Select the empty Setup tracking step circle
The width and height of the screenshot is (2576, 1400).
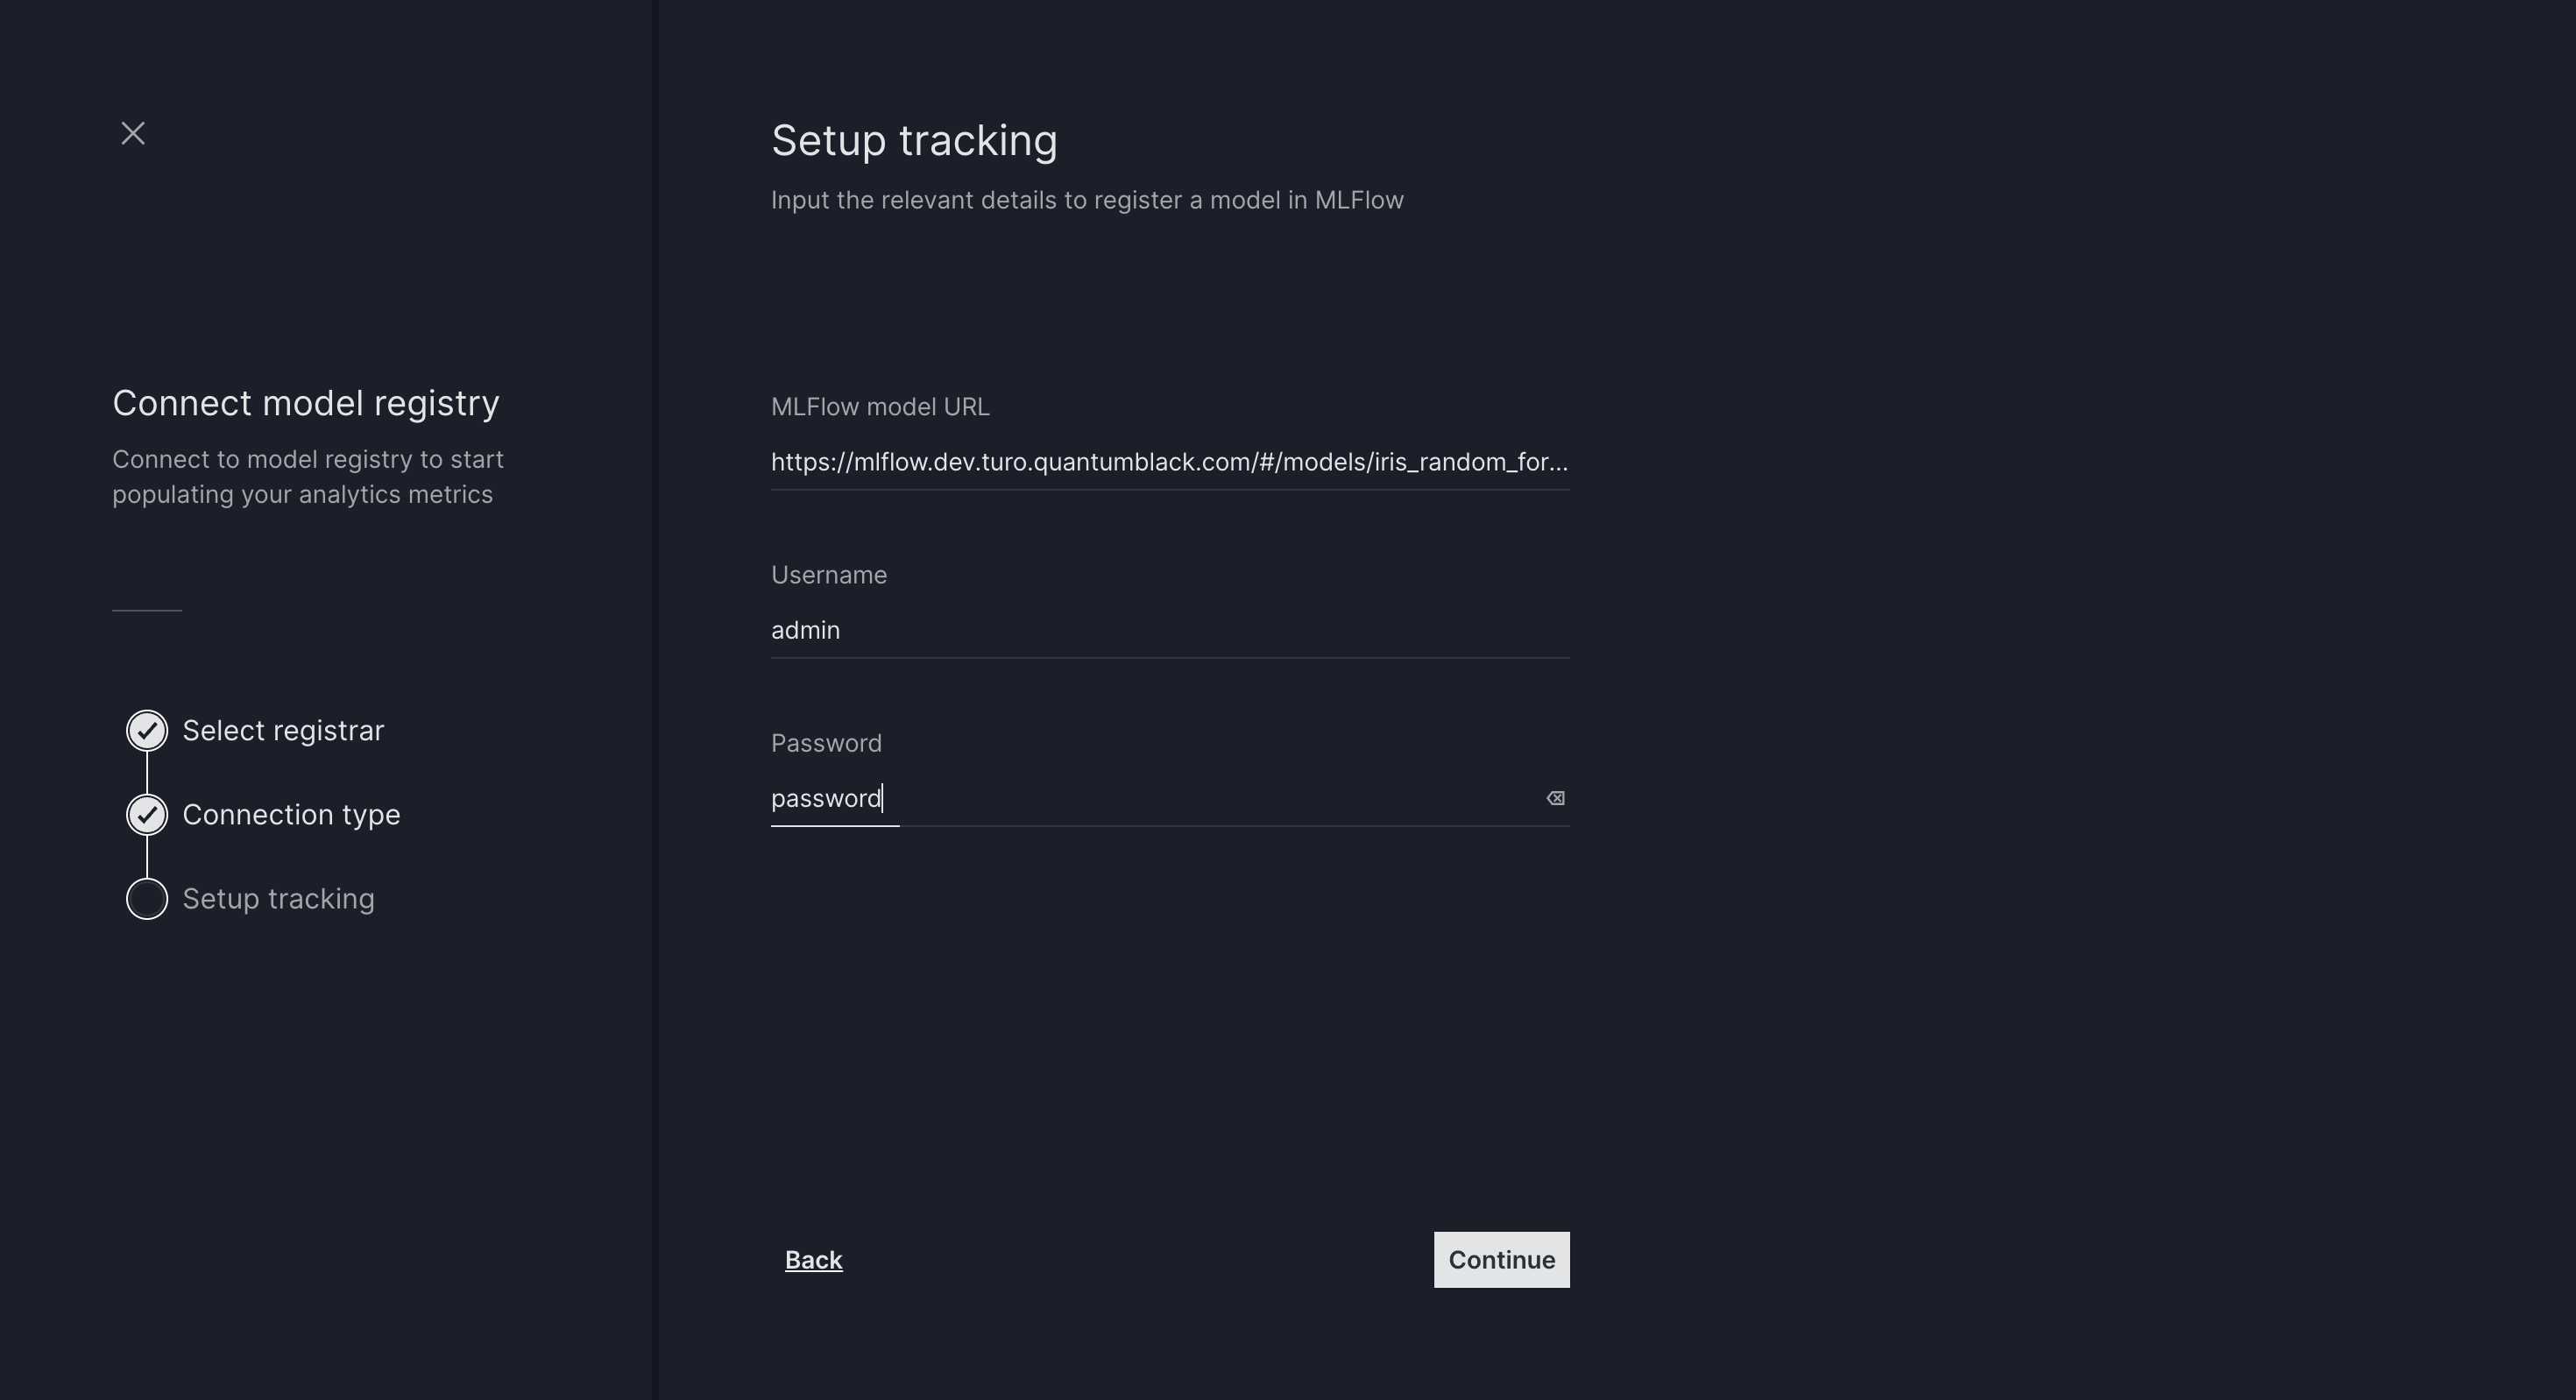[146, 898]
